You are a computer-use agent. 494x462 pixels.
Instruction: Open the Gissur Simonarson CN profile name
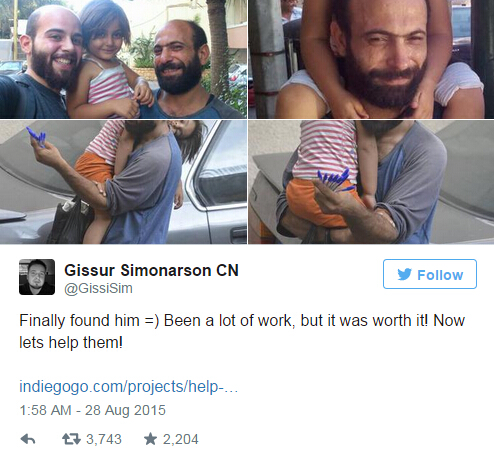point(151,270)
